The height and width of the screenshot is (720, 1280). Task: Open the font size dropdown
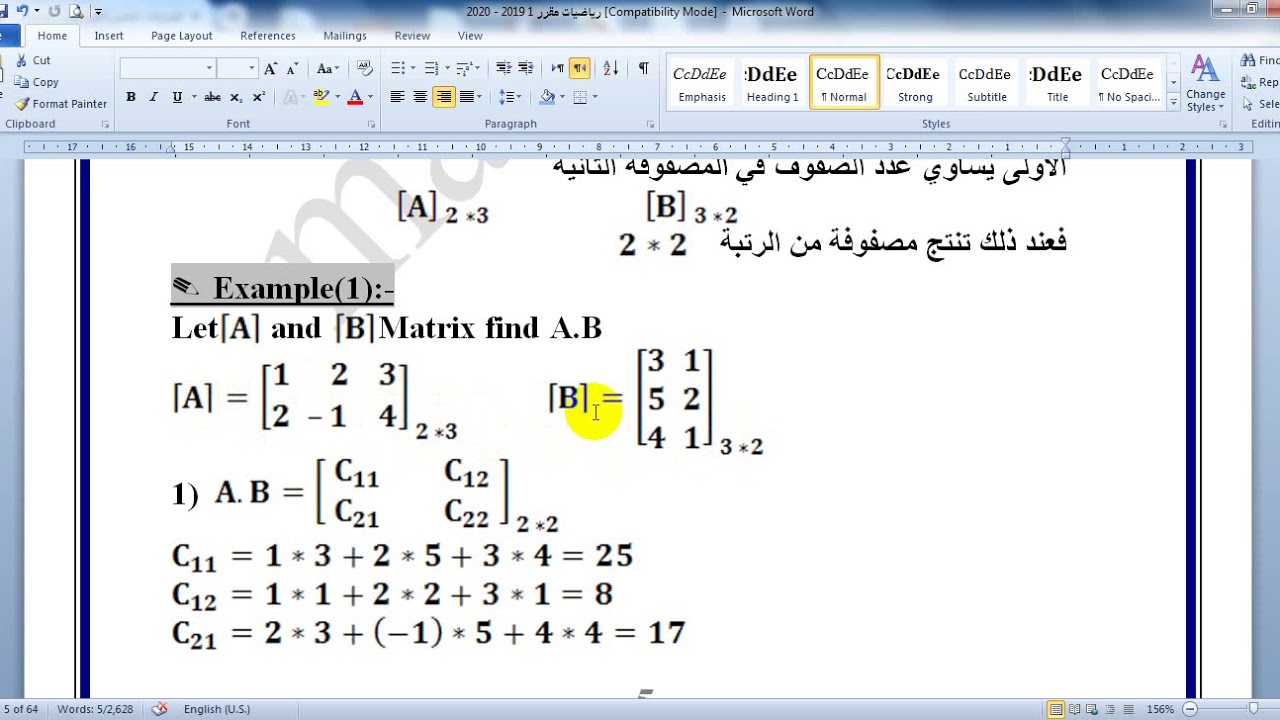click(x=252, y=69)
